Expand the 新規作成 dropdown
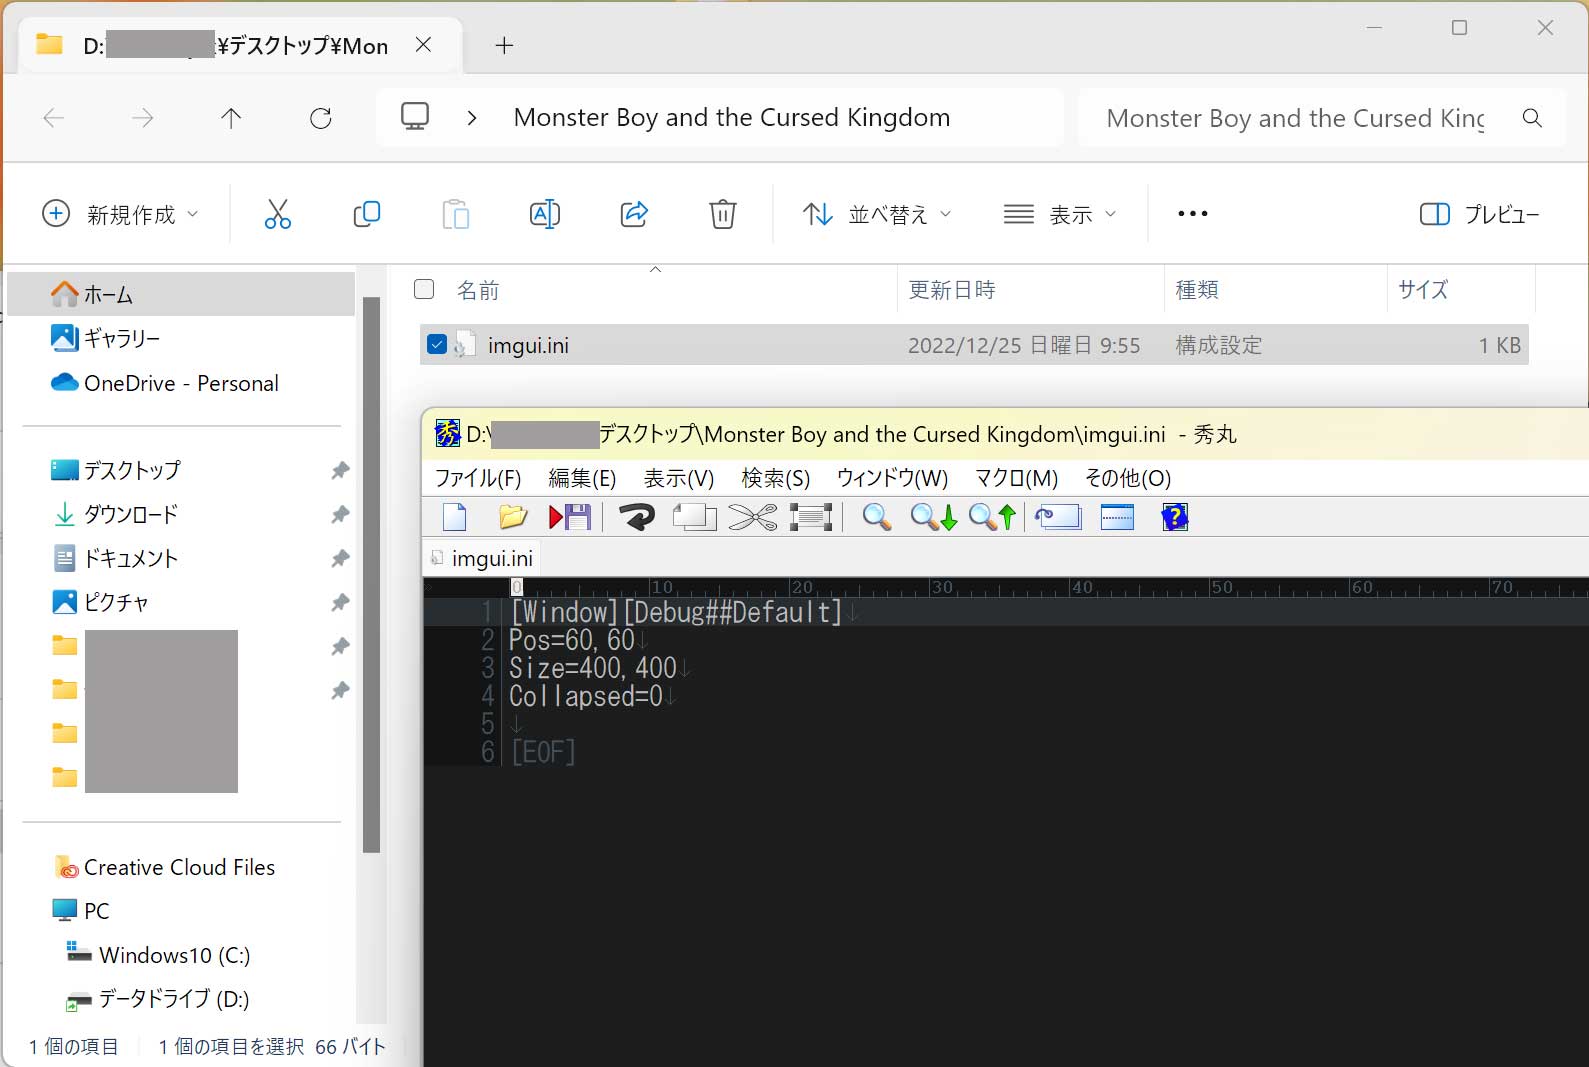 click(x=121, y=214)
